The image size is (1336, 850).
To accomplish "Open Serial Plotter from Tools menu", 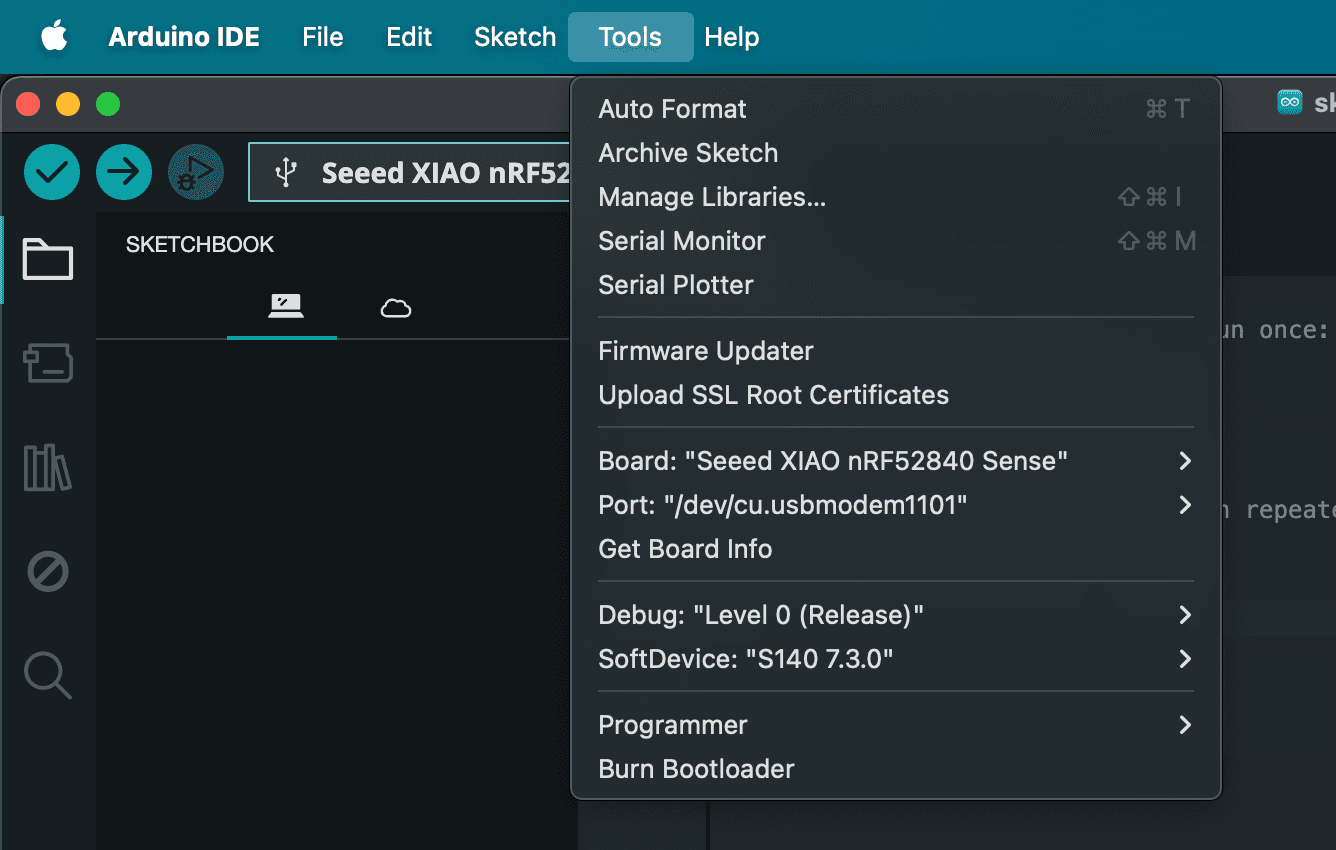I will tap(896, 285).
